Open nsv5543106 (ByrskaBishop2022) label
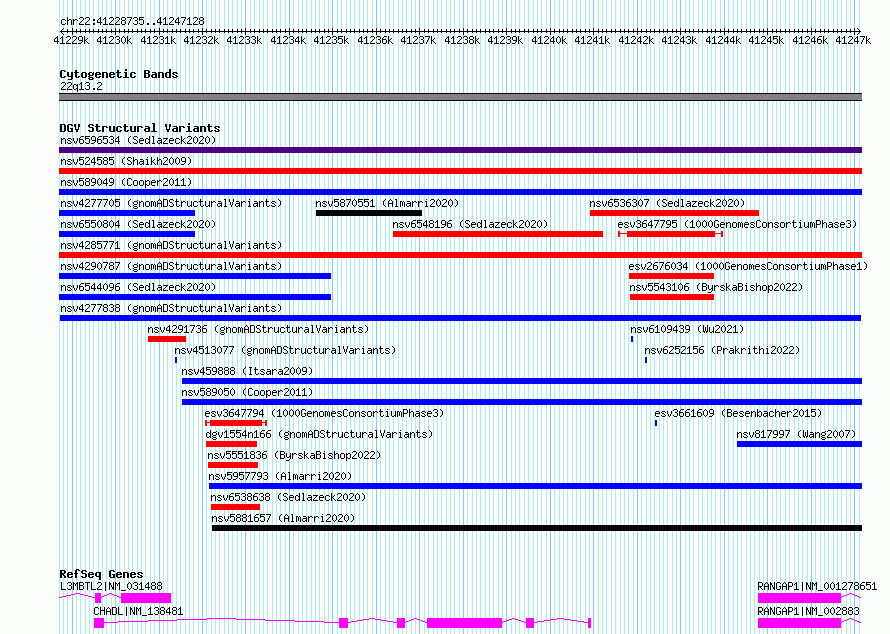Image resolution: width=890 pixels, height=634 pixels. pyautogui.click(x=716, y=287)
